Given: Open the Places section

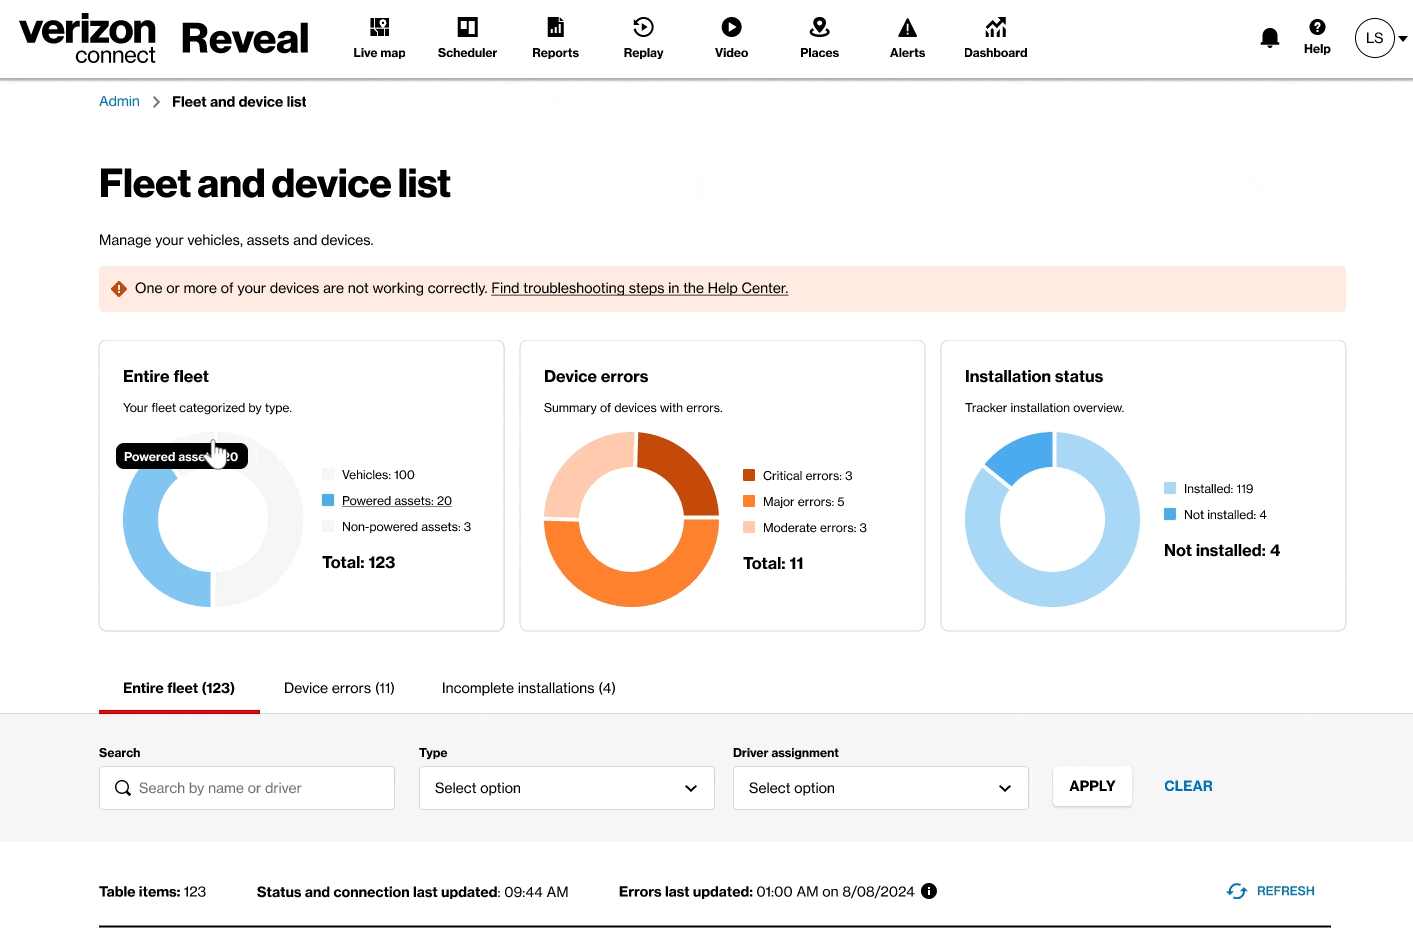Looking at the screenshot, I should (819, 38).
